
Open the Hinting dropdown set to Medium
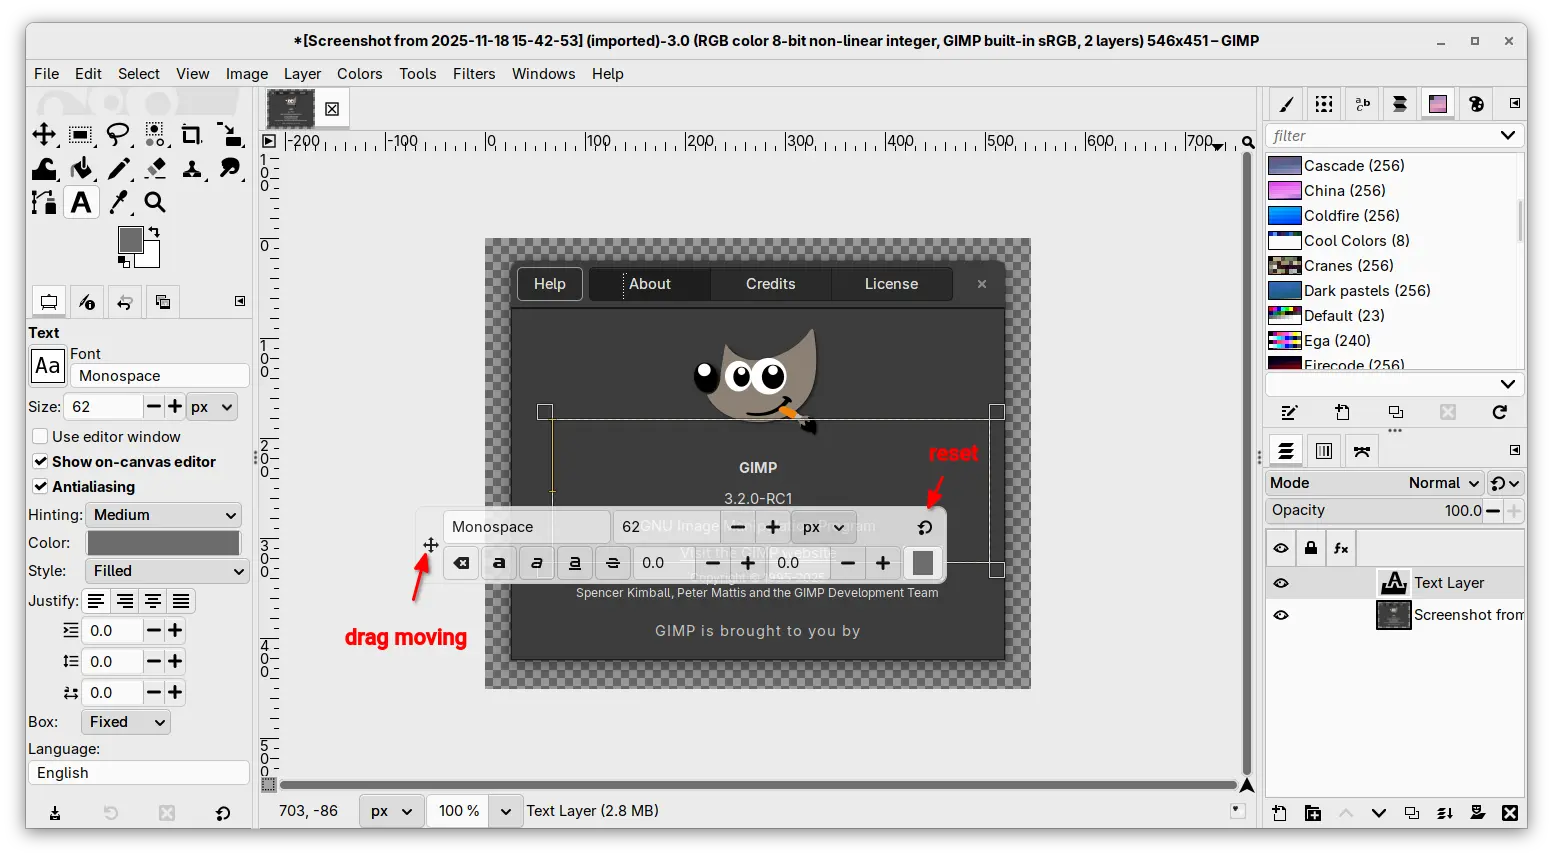[x=164, y=515]
